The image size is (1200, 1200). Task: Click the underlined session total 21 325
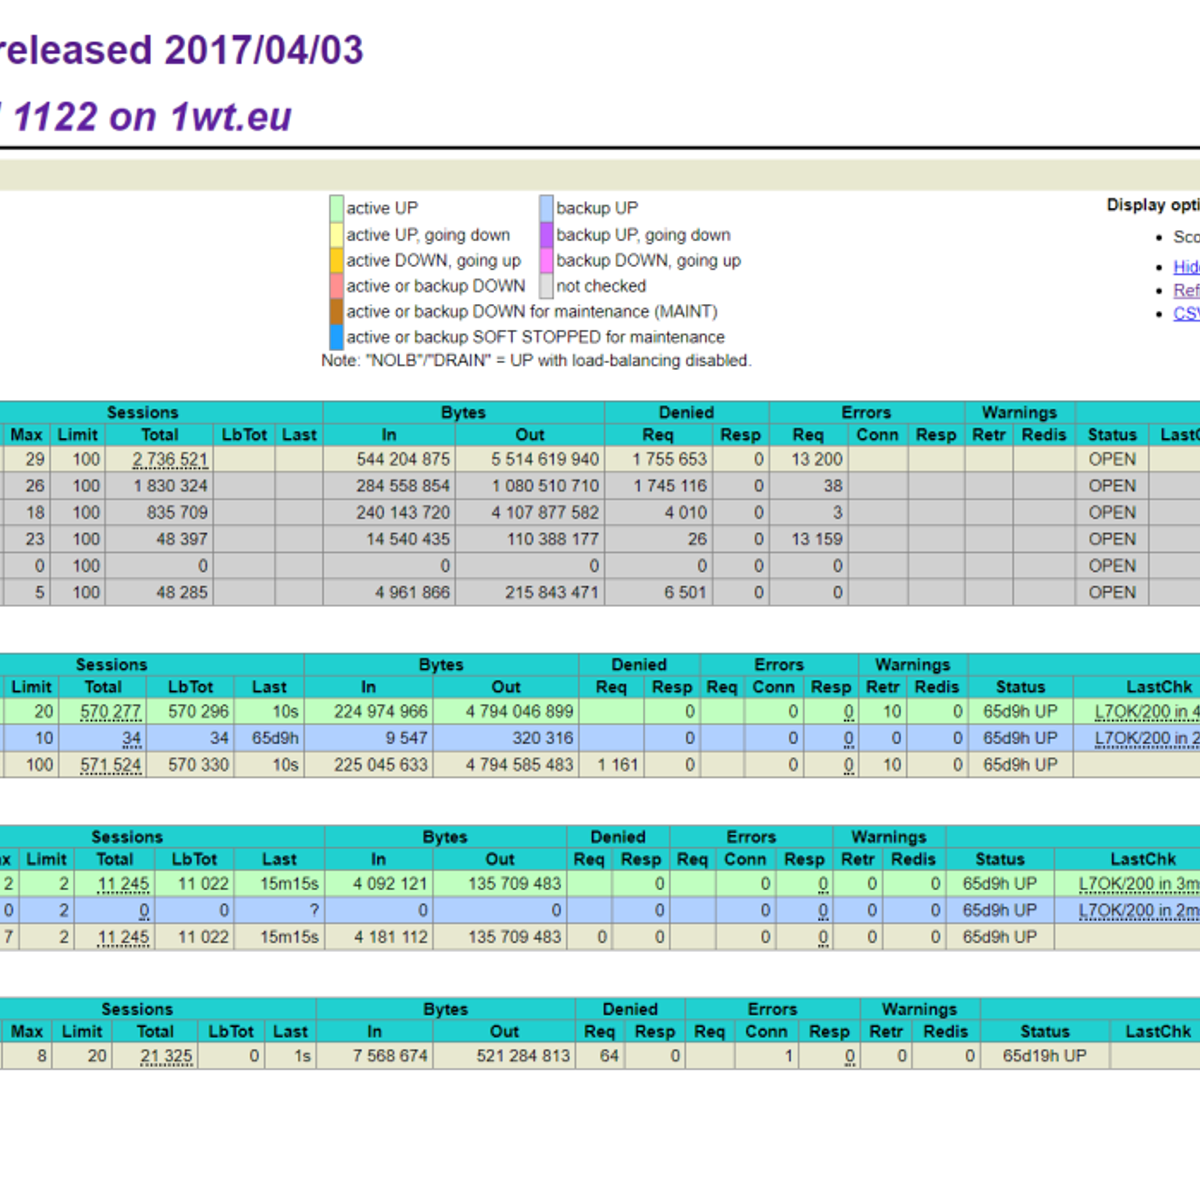(166, 1057)
